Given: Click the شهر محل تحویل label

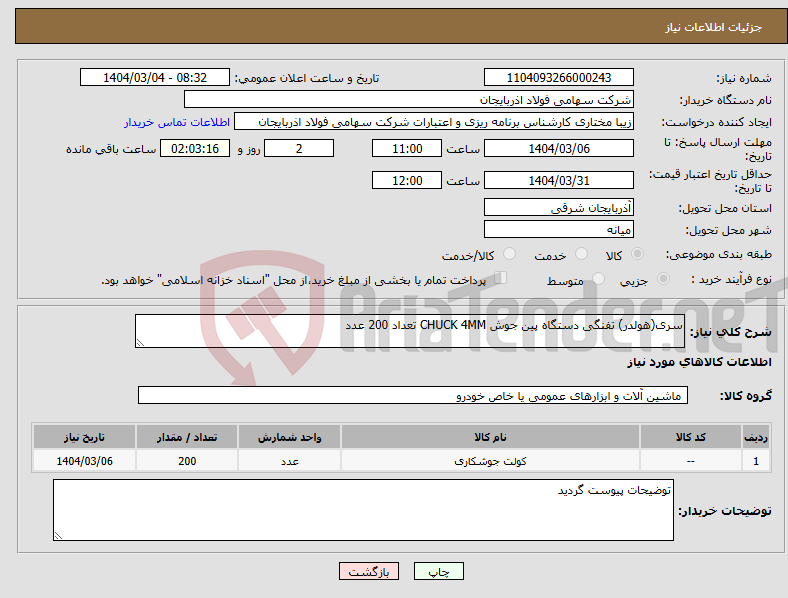Looking at the screenshot, I should (x=729, y=230).
